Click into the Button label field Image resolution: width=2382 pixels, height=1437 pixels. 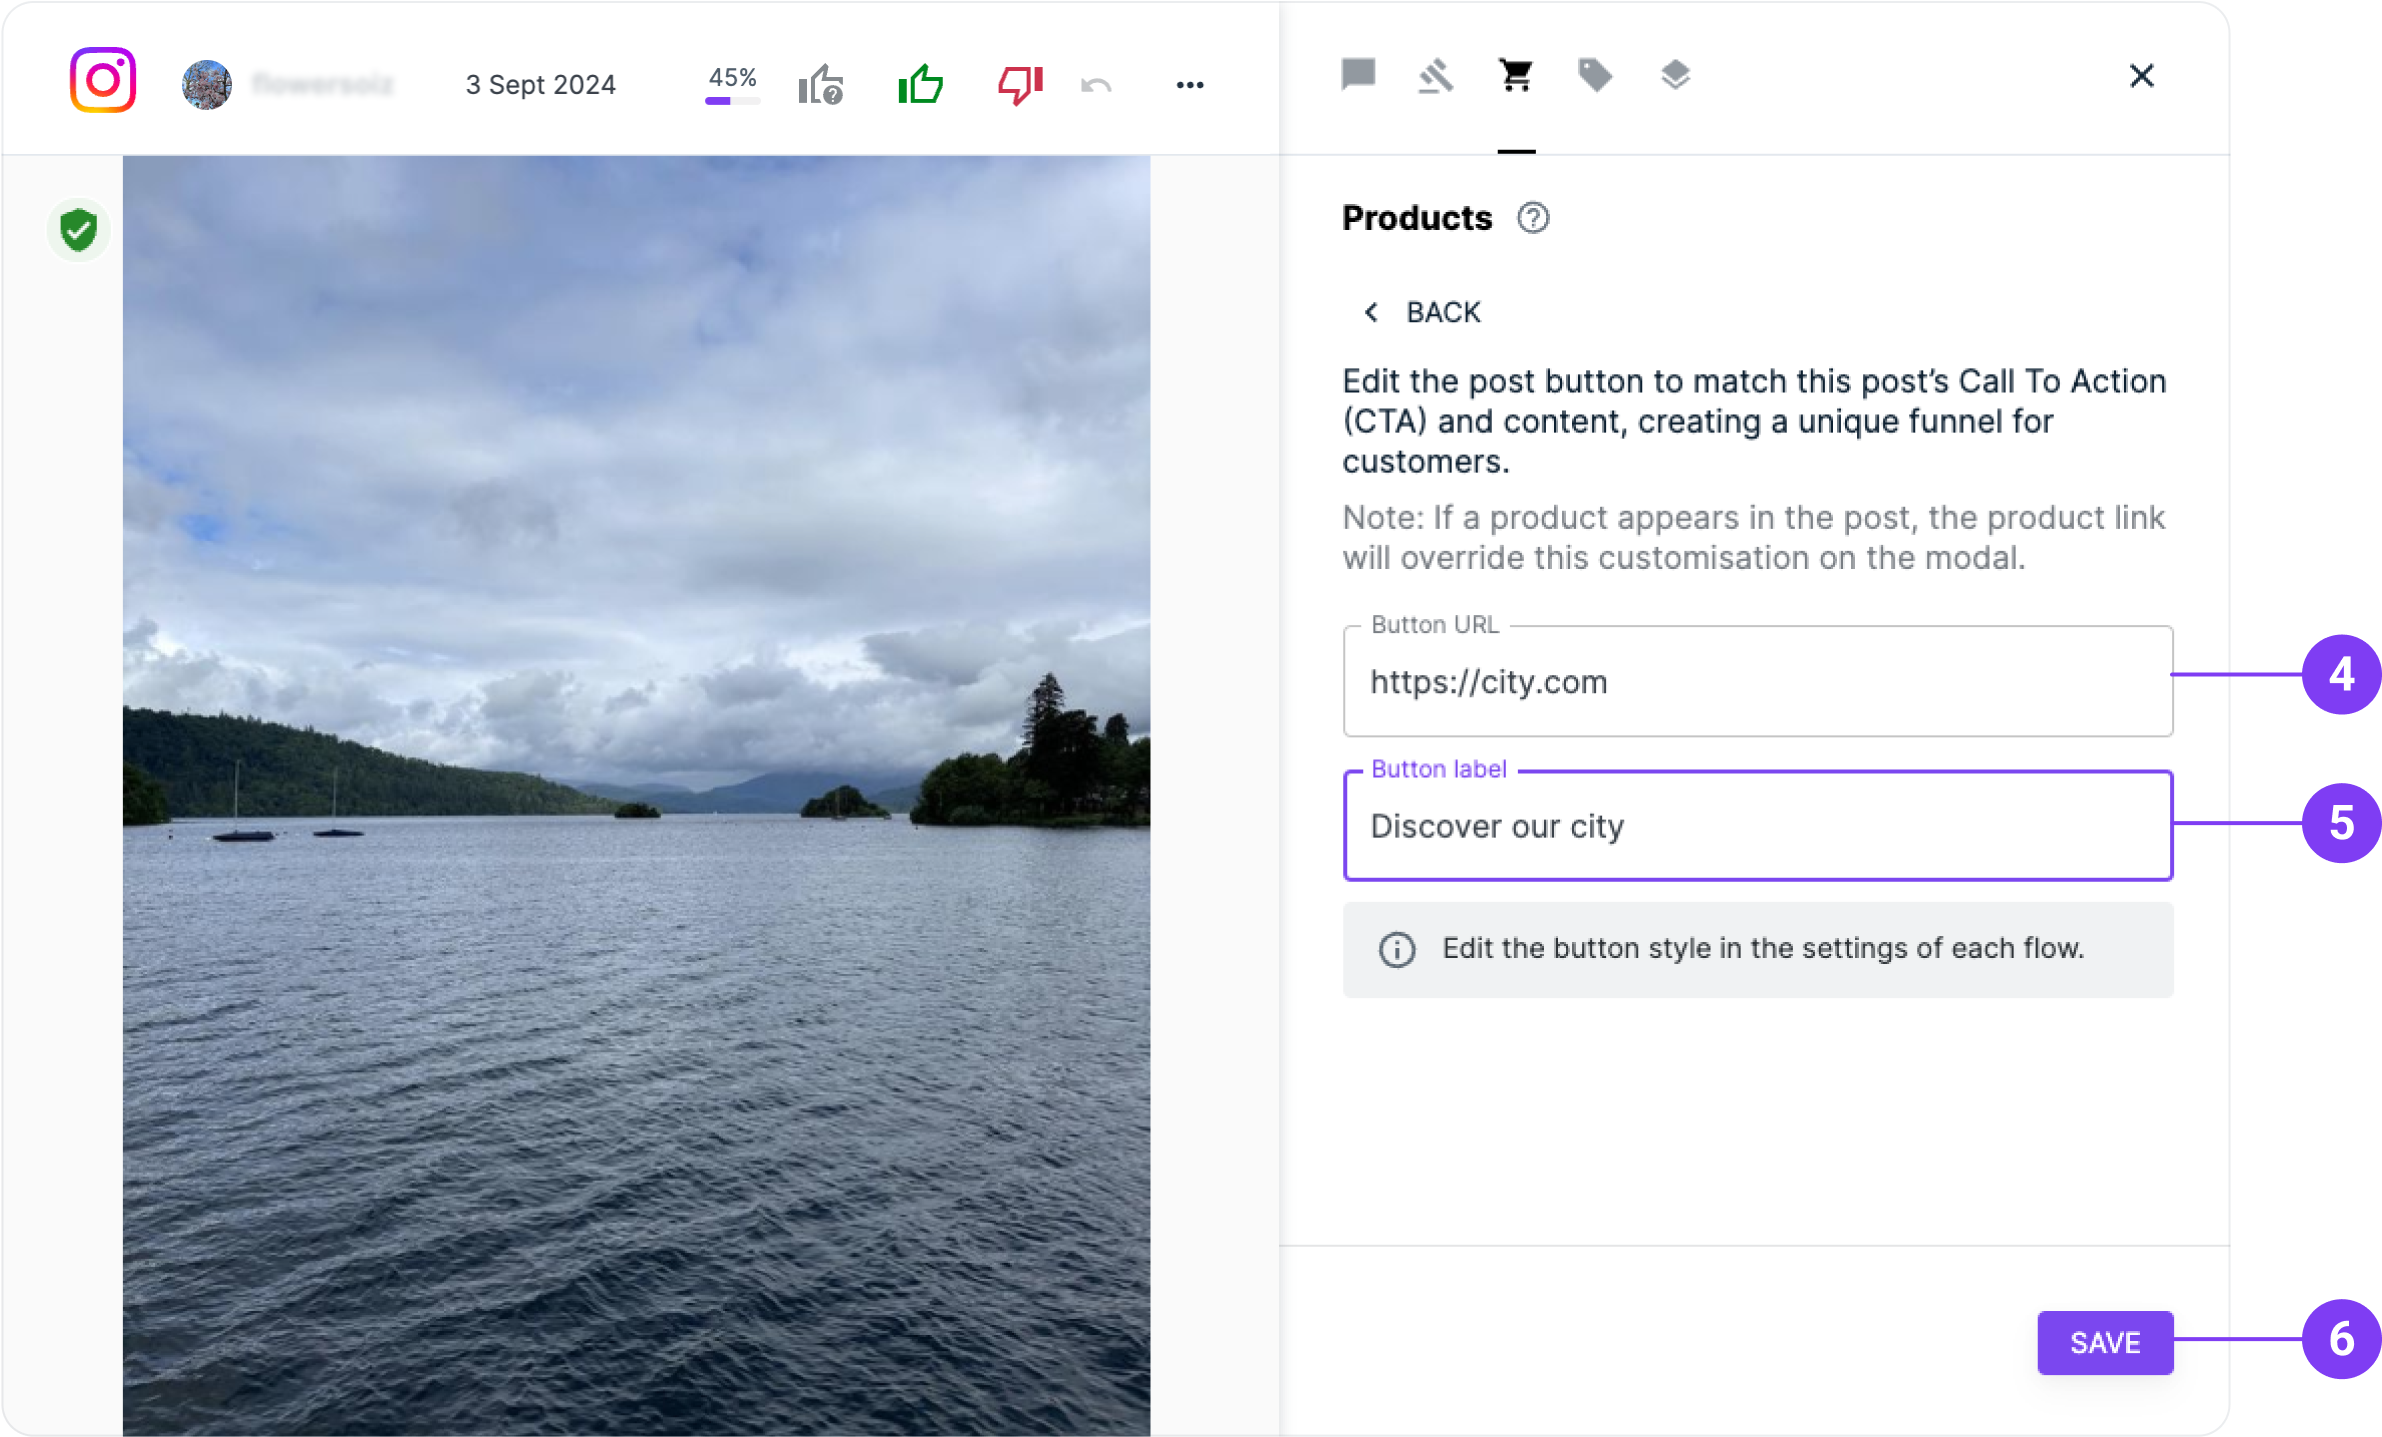tap(1757, 827)
